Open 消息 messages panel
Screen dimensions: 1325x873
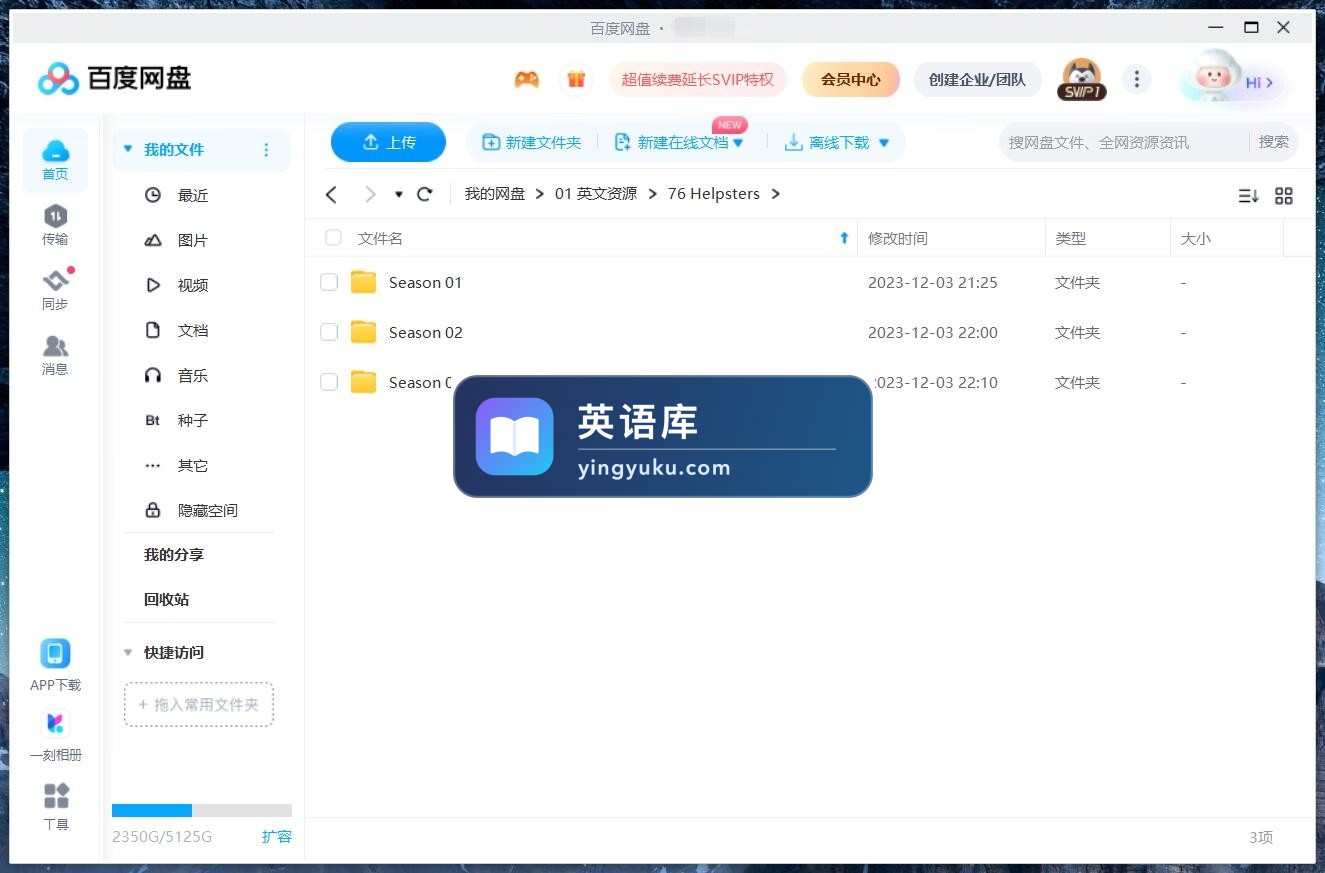pos(55,355)
